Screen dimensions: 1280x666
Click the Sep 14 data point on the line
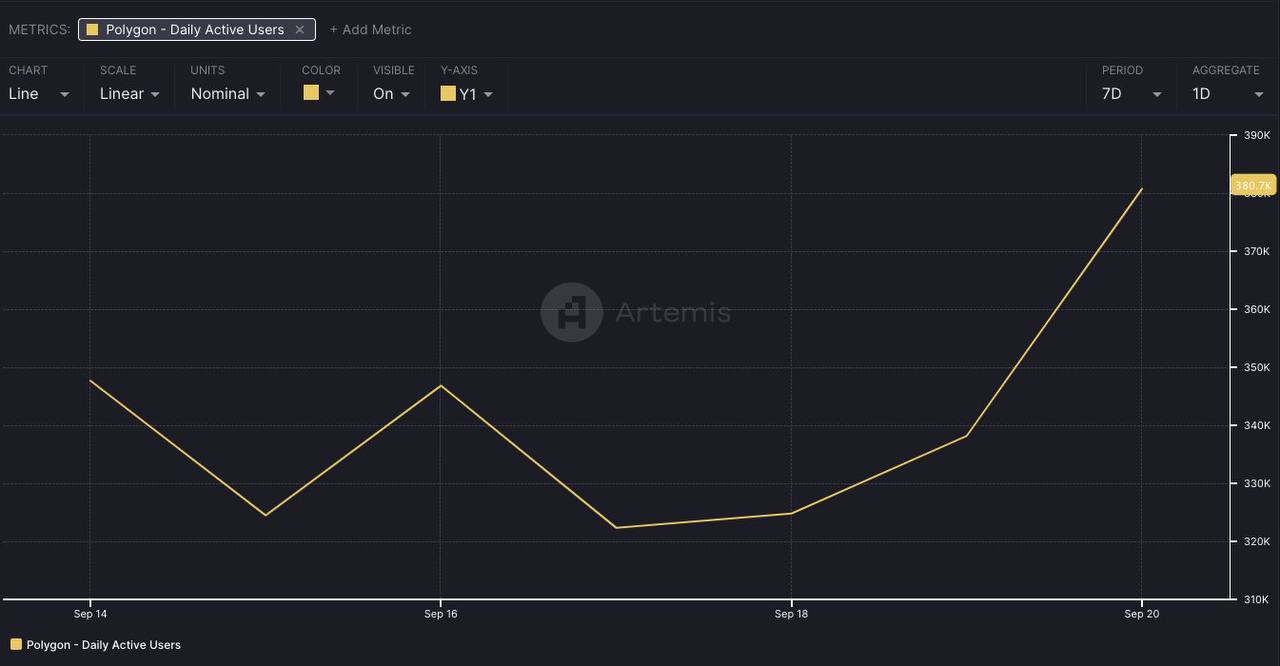[x=90, y=381]
